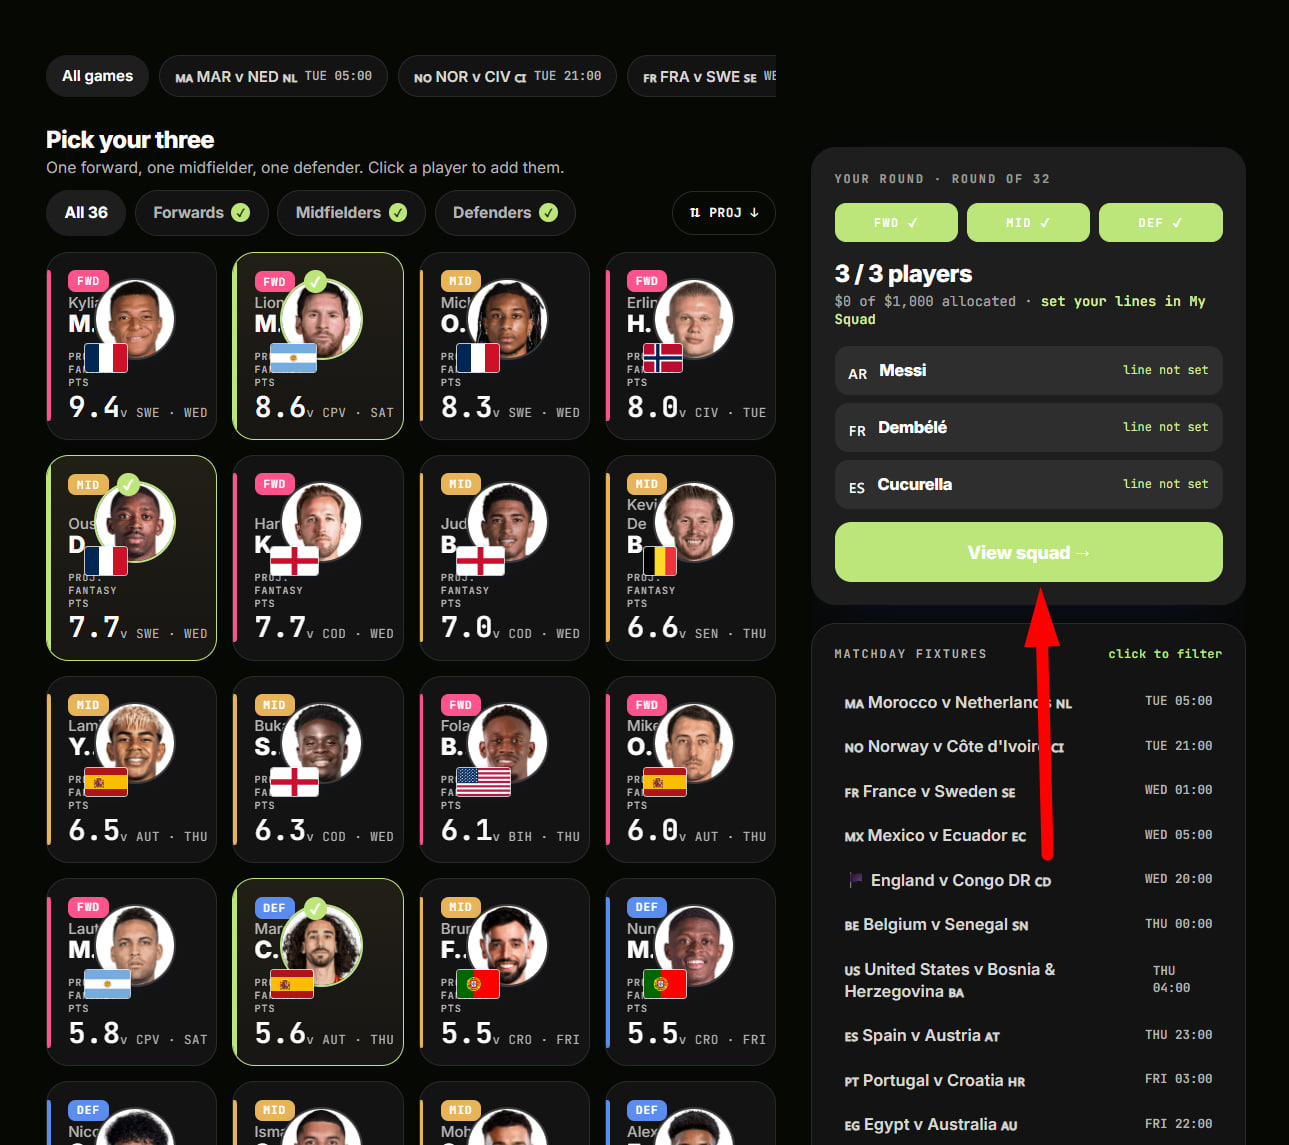Click the DEF slot badge in round panel
This screenshot has height=1145, width=1289.
pos(1160,222)
